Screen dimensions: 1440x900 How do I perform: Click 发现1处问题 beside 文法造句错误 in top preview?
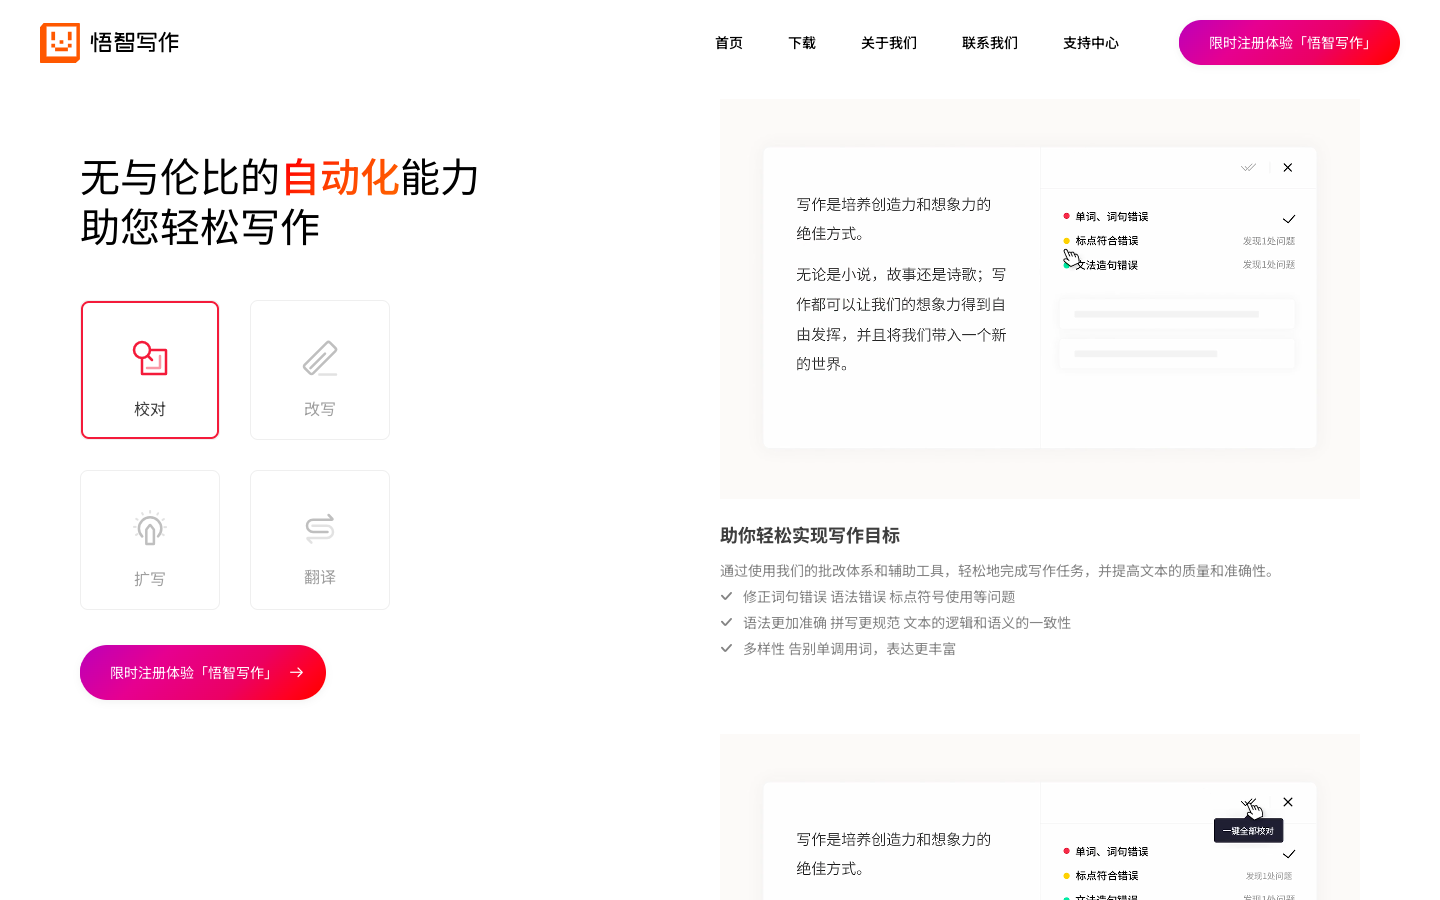[1269, 265]
